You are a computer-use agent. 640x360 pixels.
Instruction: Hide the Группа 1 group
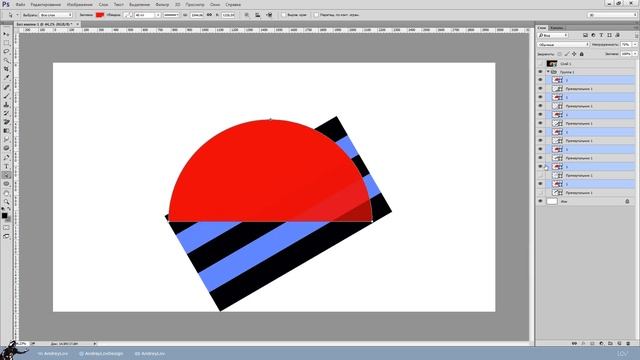[540, 72]
